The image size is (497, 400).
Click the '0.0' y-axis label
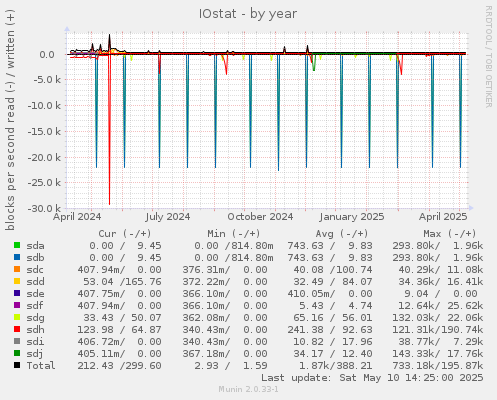(47, 54)
